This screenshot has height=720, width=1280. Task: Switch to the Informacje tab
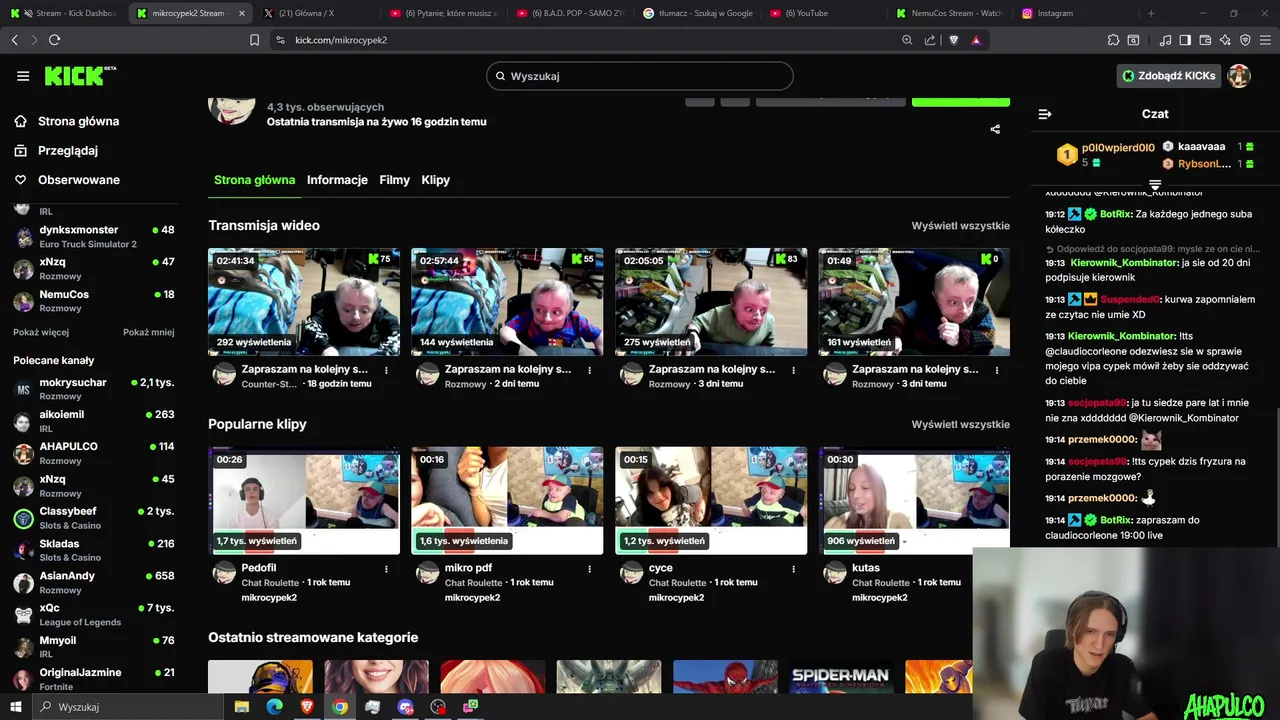[x=337, y=180]
